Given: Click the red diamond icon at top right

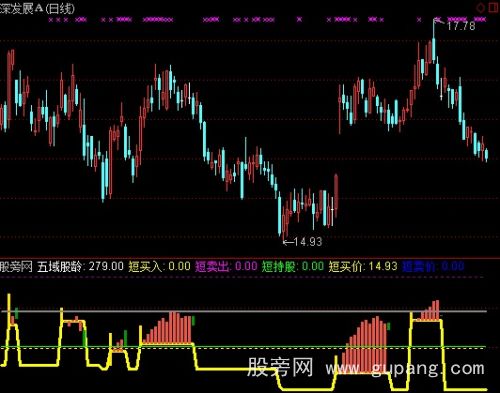Looking at the screenshot, I should pos(481,7).
